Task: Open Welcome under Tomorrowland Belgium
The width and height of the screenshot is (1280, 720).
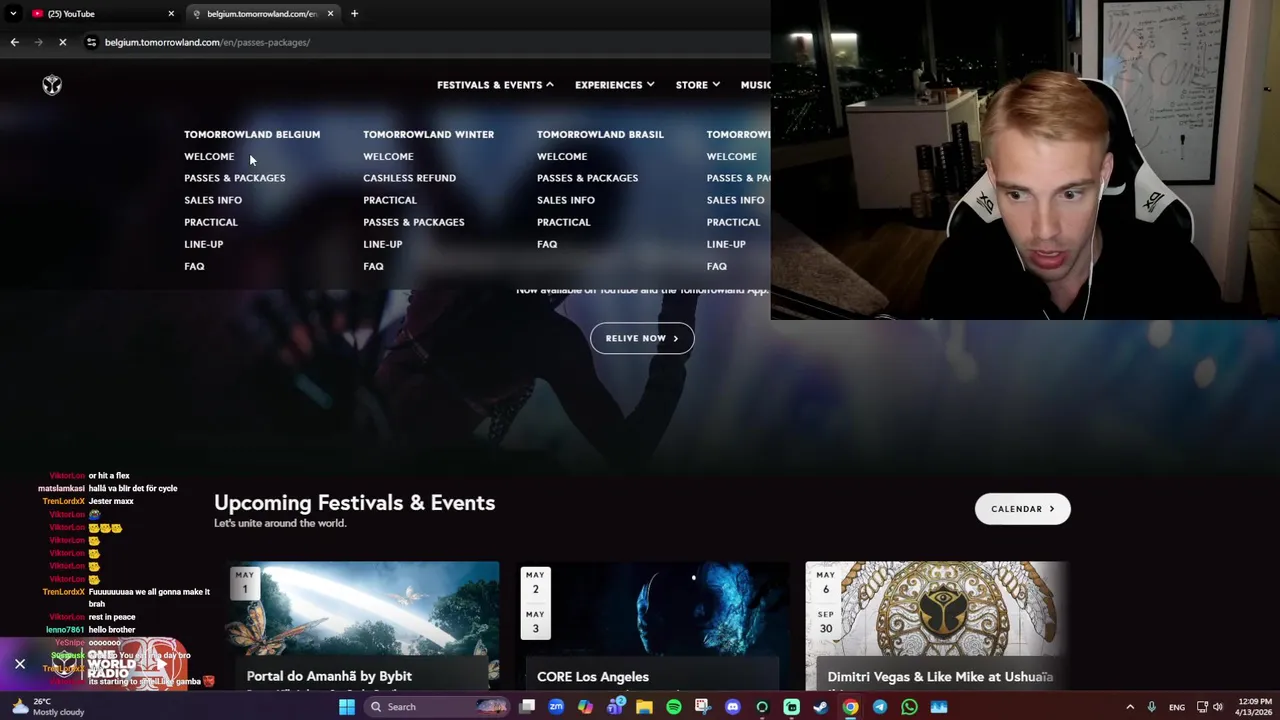Action: [x=209, y=156]
